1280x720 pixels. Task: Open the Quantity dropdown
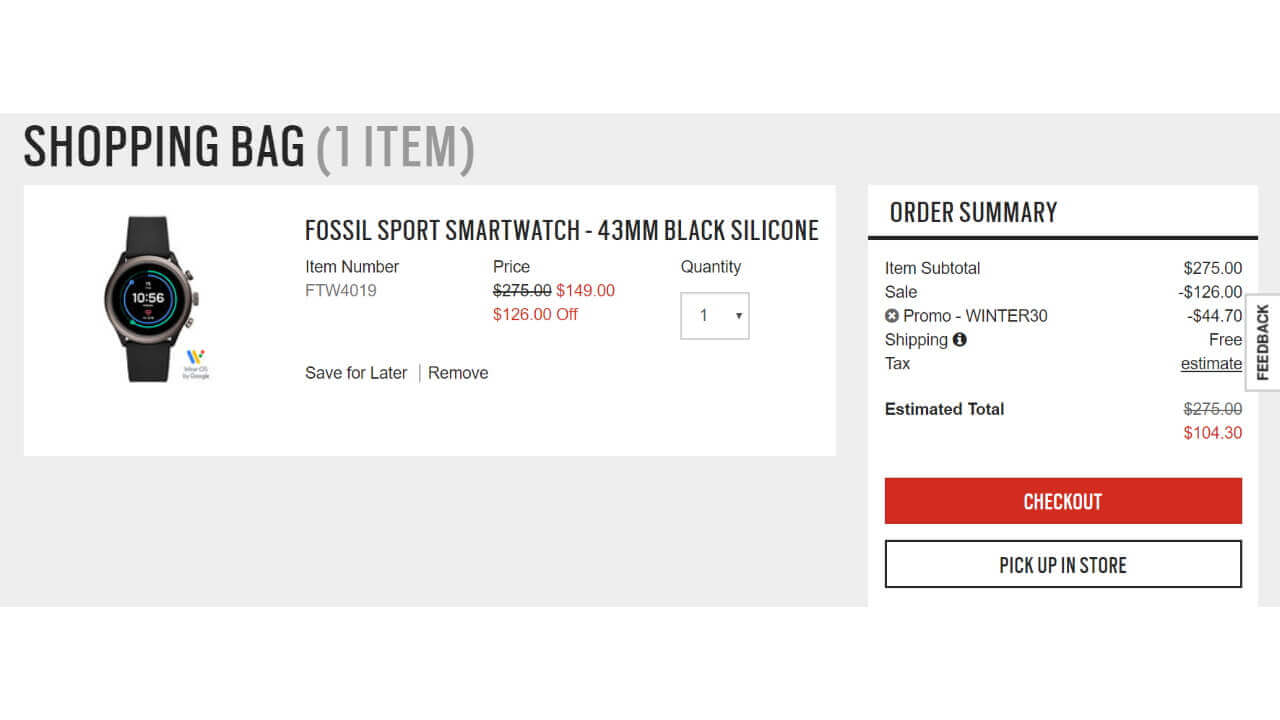(x=714, y=316)
